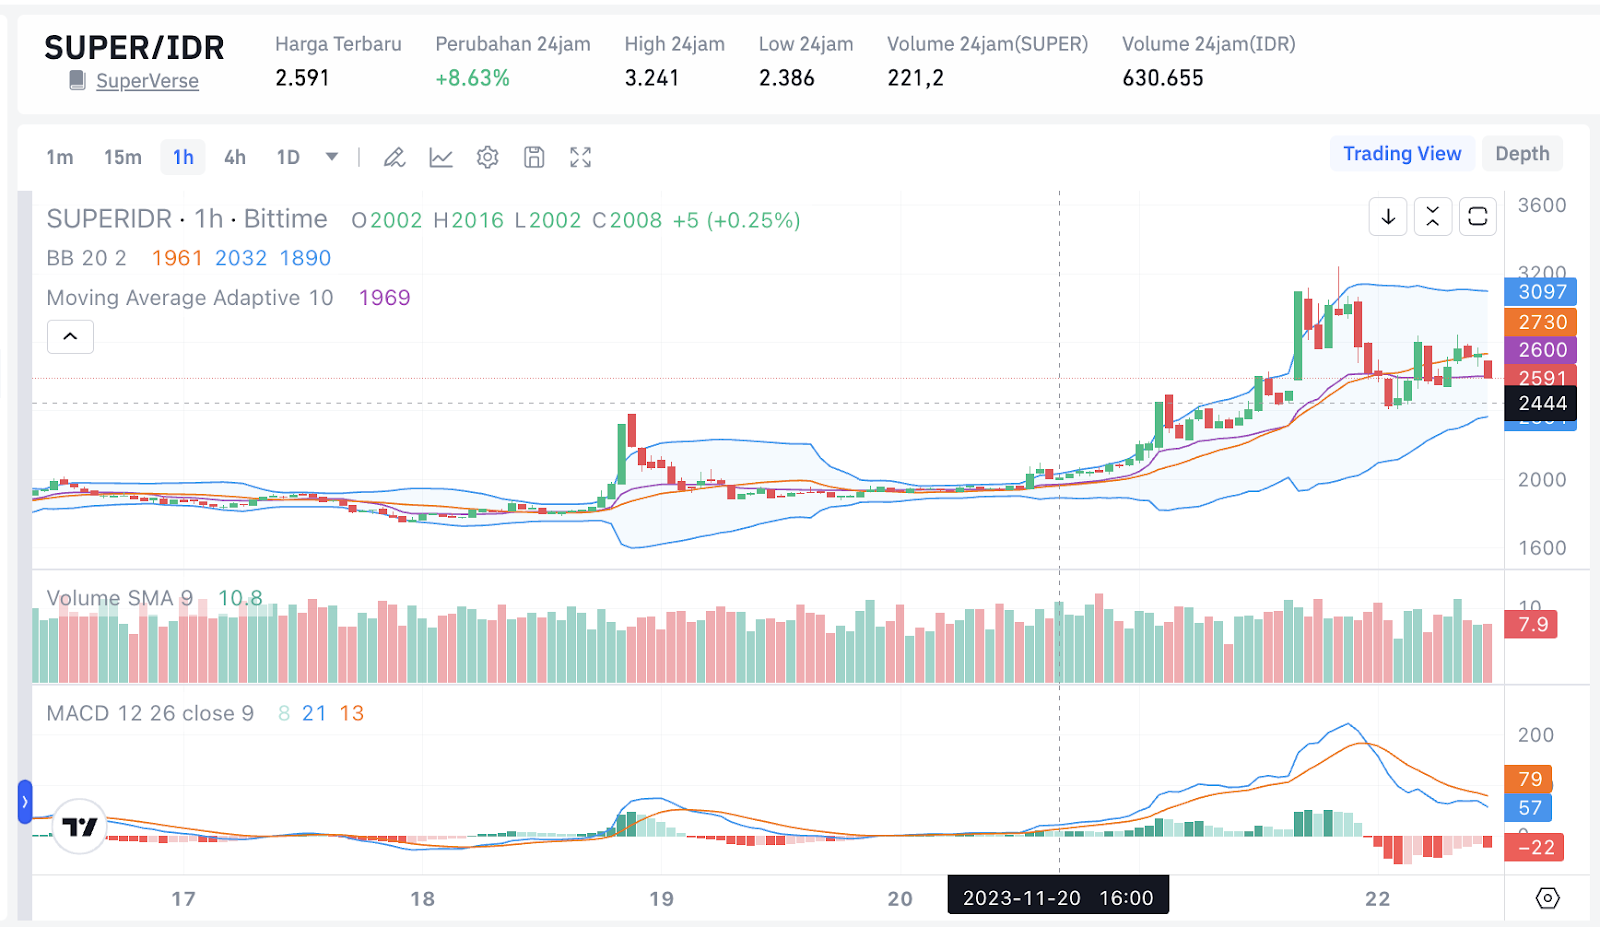This screenshot has width=1600, height=927.
Task: Click the book icon beside SuperVerse
Action: click(x=77, y=81)
